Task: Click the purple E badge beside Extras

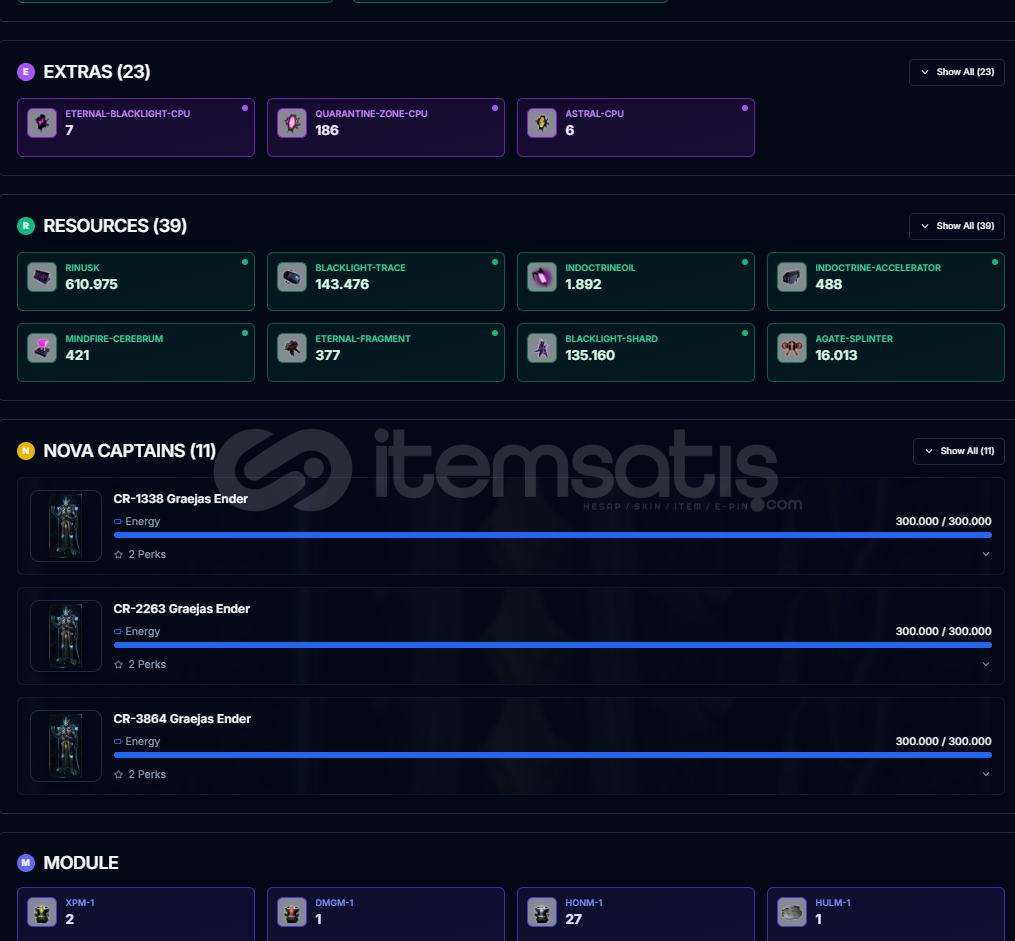Action: point(26,72)
